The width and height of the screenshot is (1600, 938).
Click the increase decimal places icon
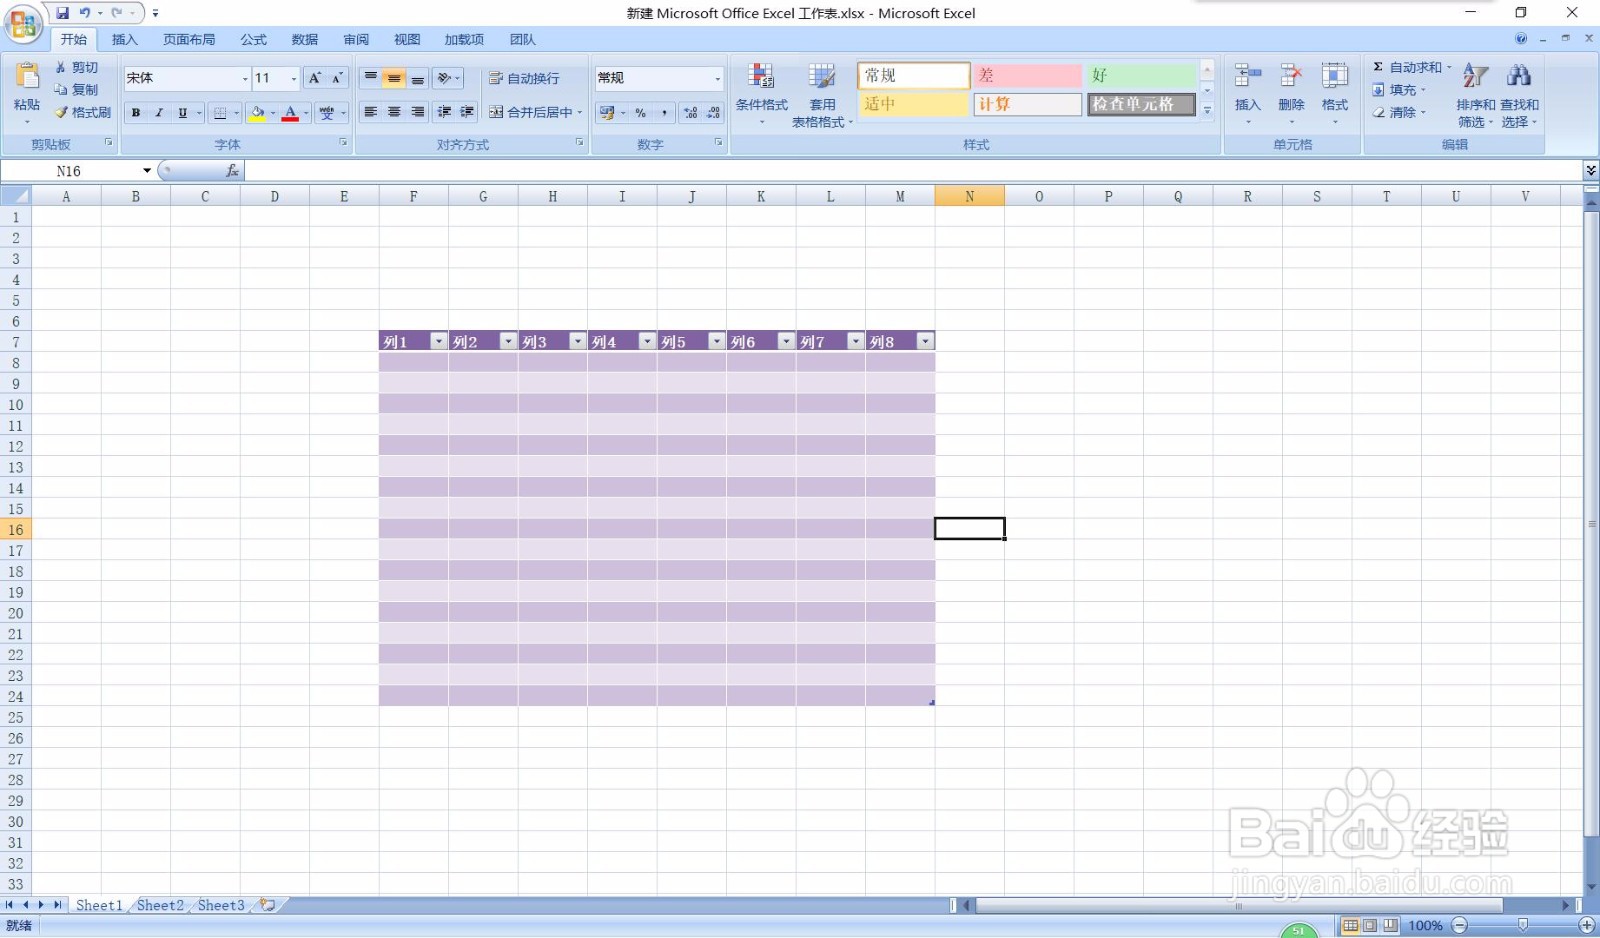click(690, 113)
